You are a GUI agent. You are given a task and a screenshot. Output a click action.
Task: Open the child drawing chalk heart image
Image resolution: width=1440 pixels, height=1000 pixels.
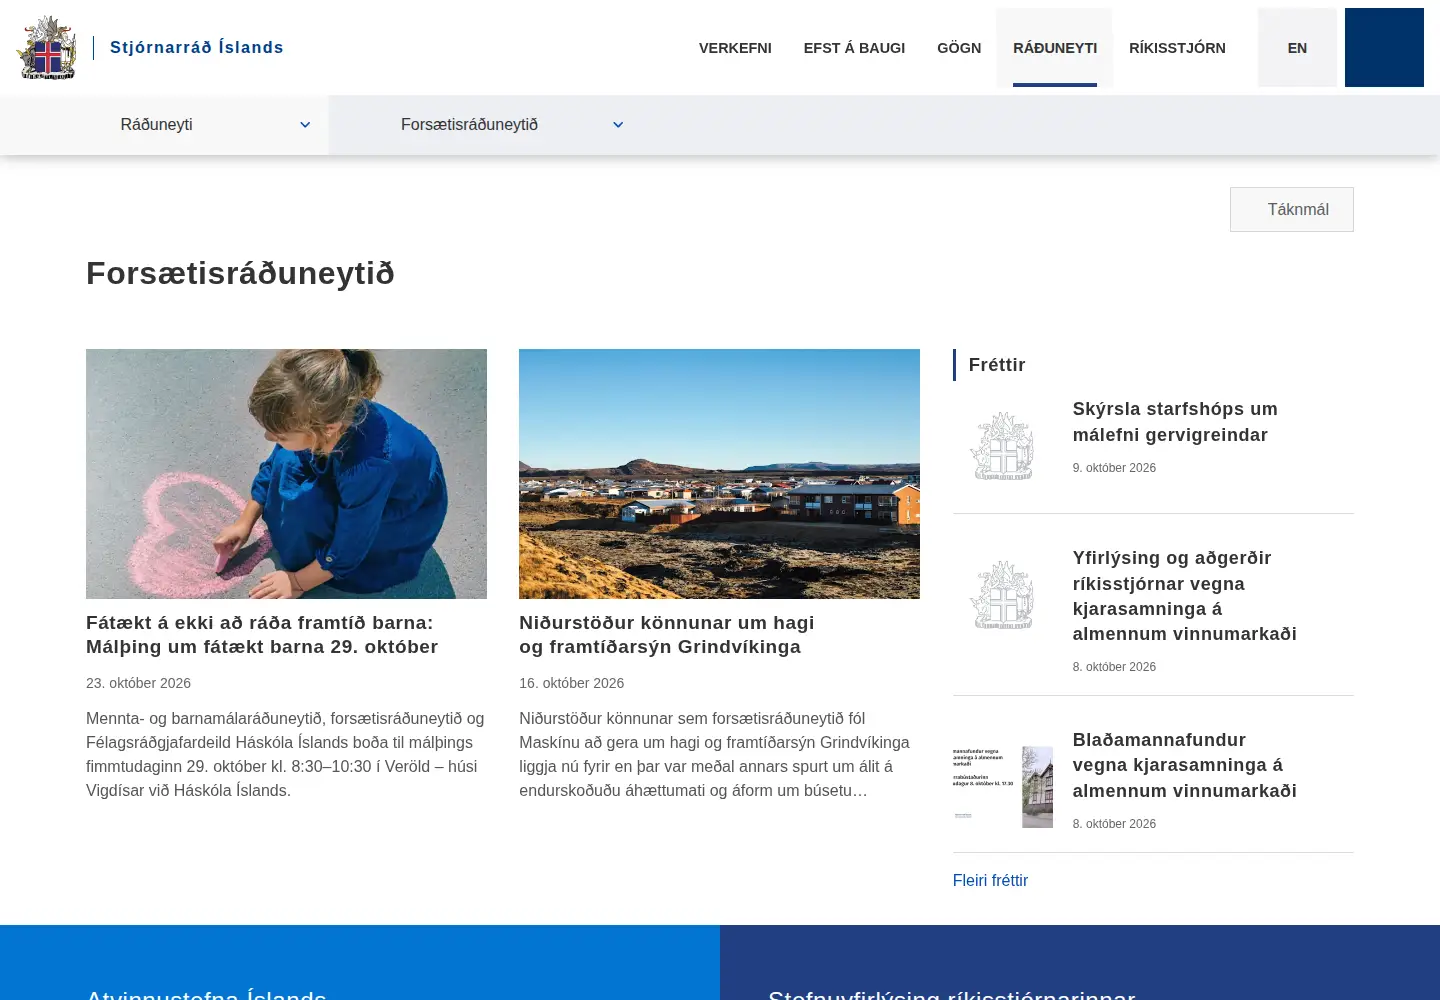286,474
